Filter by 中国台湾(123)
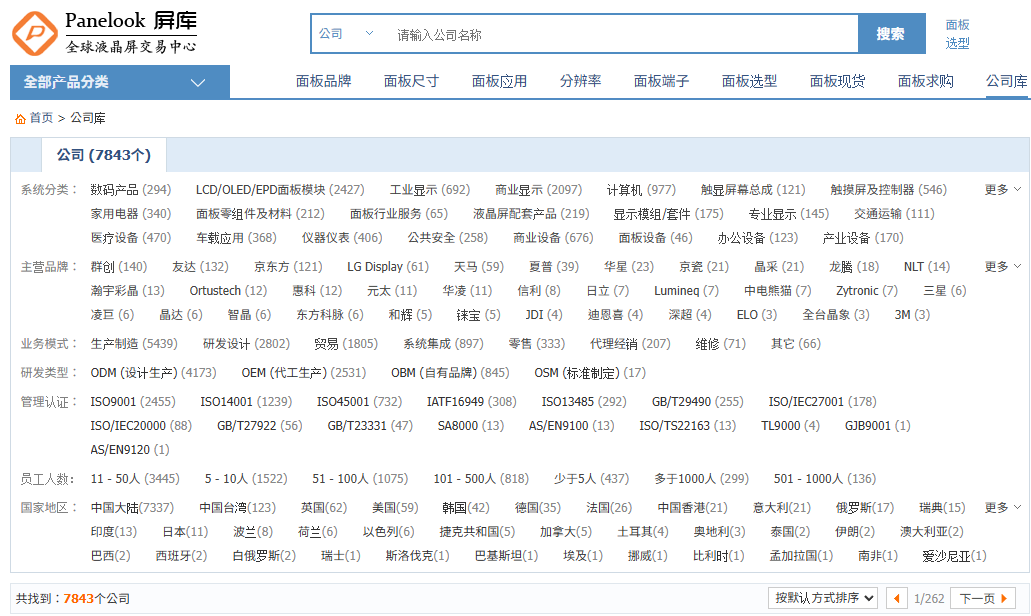Image resolution: width=1031 pixels, height=616 pixels. (x=238, y=508)
